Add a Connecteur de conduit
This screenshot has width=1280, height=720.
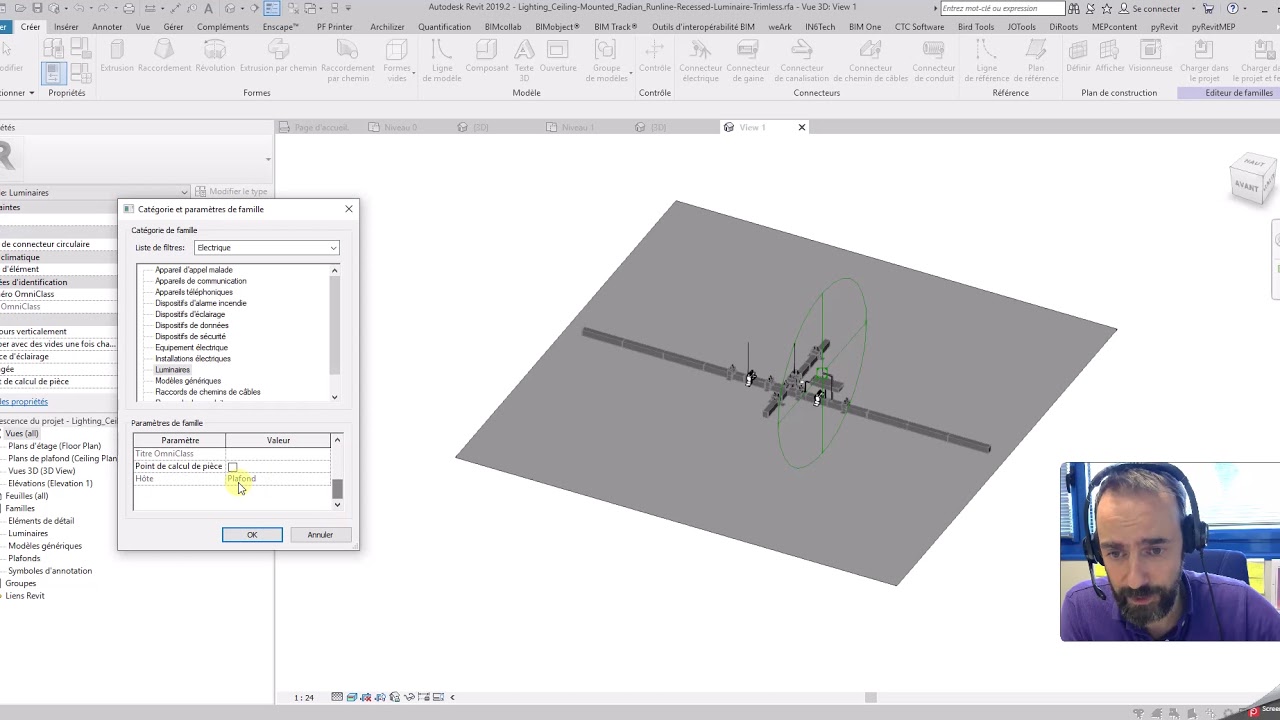(934, 60)
